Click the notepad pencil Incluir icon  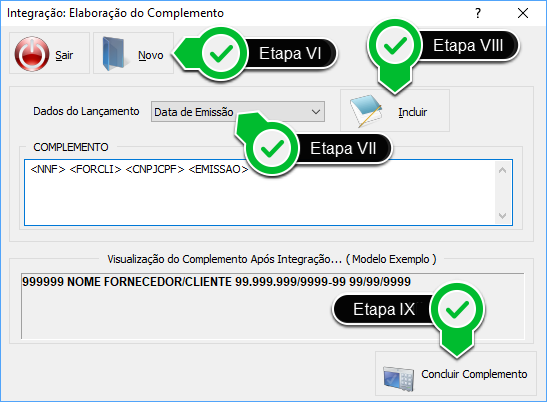[x=366, y=111]
